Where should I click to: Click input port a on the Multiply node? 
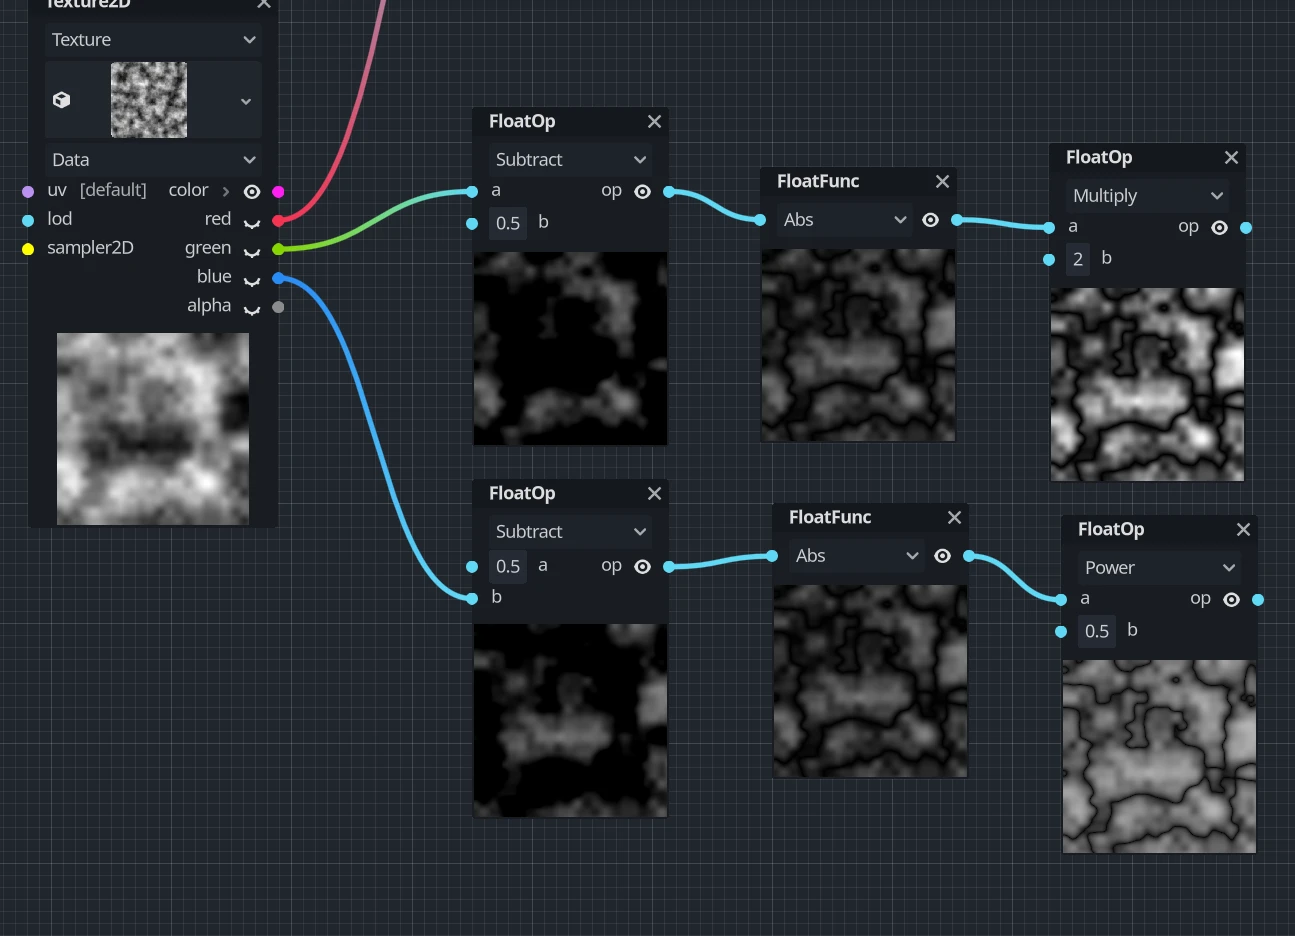(1049, 227)
